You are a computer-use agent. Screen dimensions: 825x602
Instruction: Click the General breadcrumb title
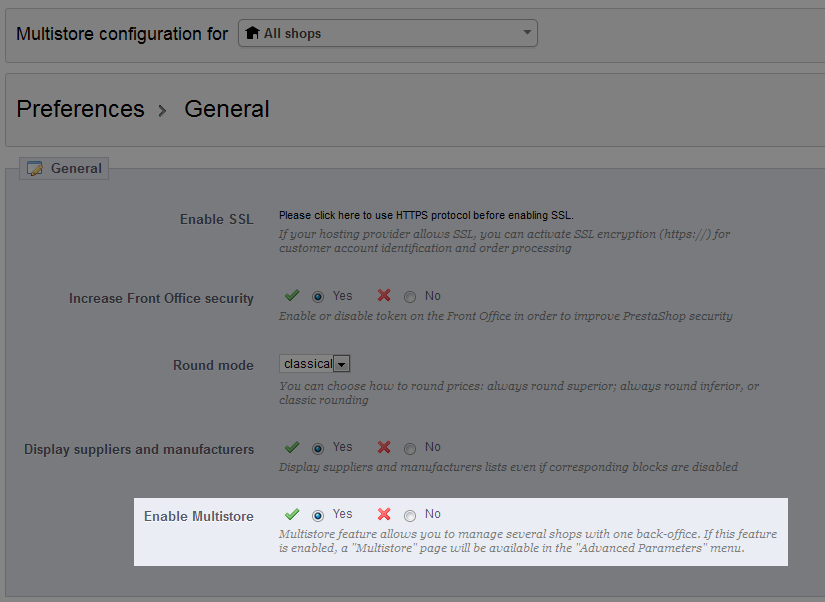(227, 109)
